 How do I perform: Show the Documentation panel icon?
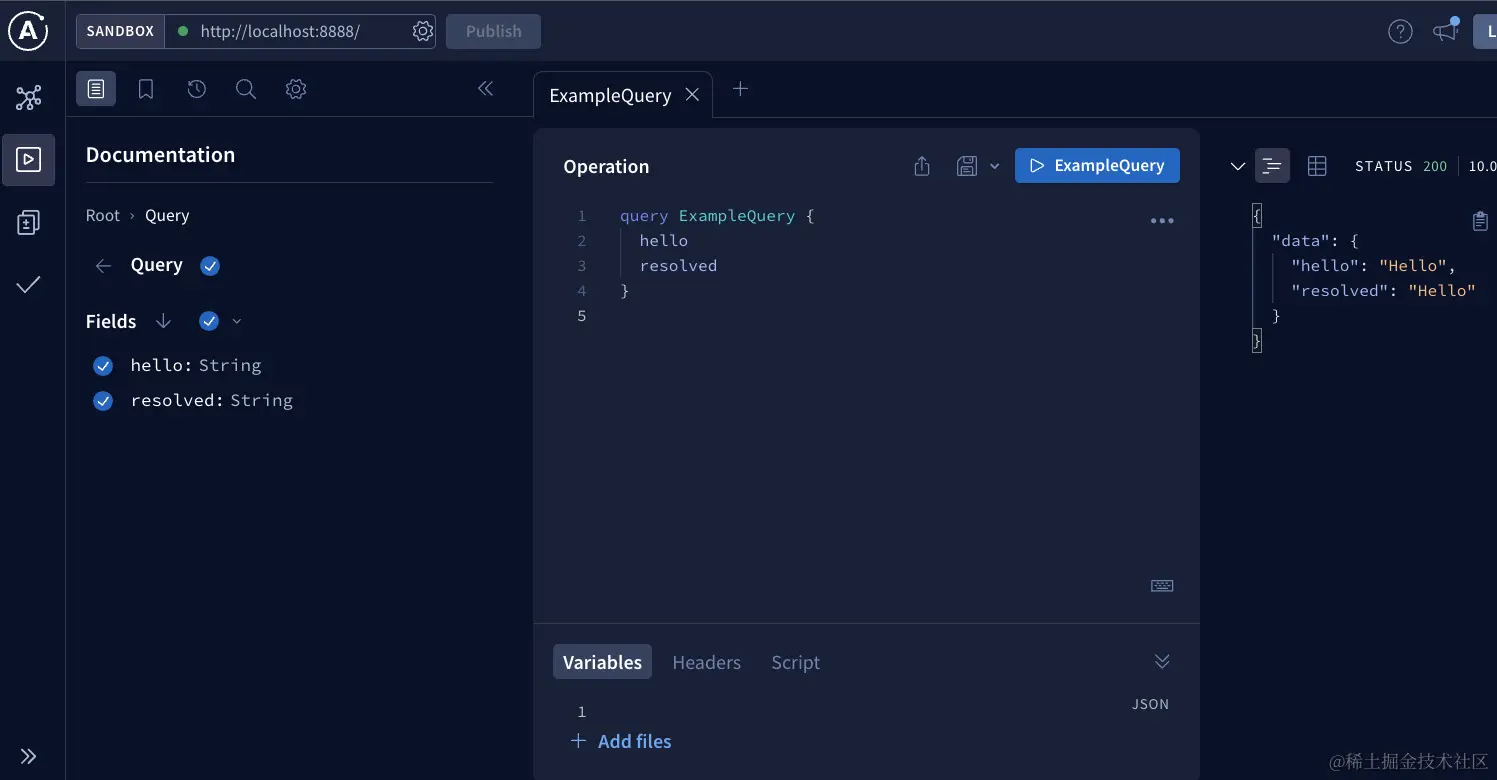pos(96,89)
